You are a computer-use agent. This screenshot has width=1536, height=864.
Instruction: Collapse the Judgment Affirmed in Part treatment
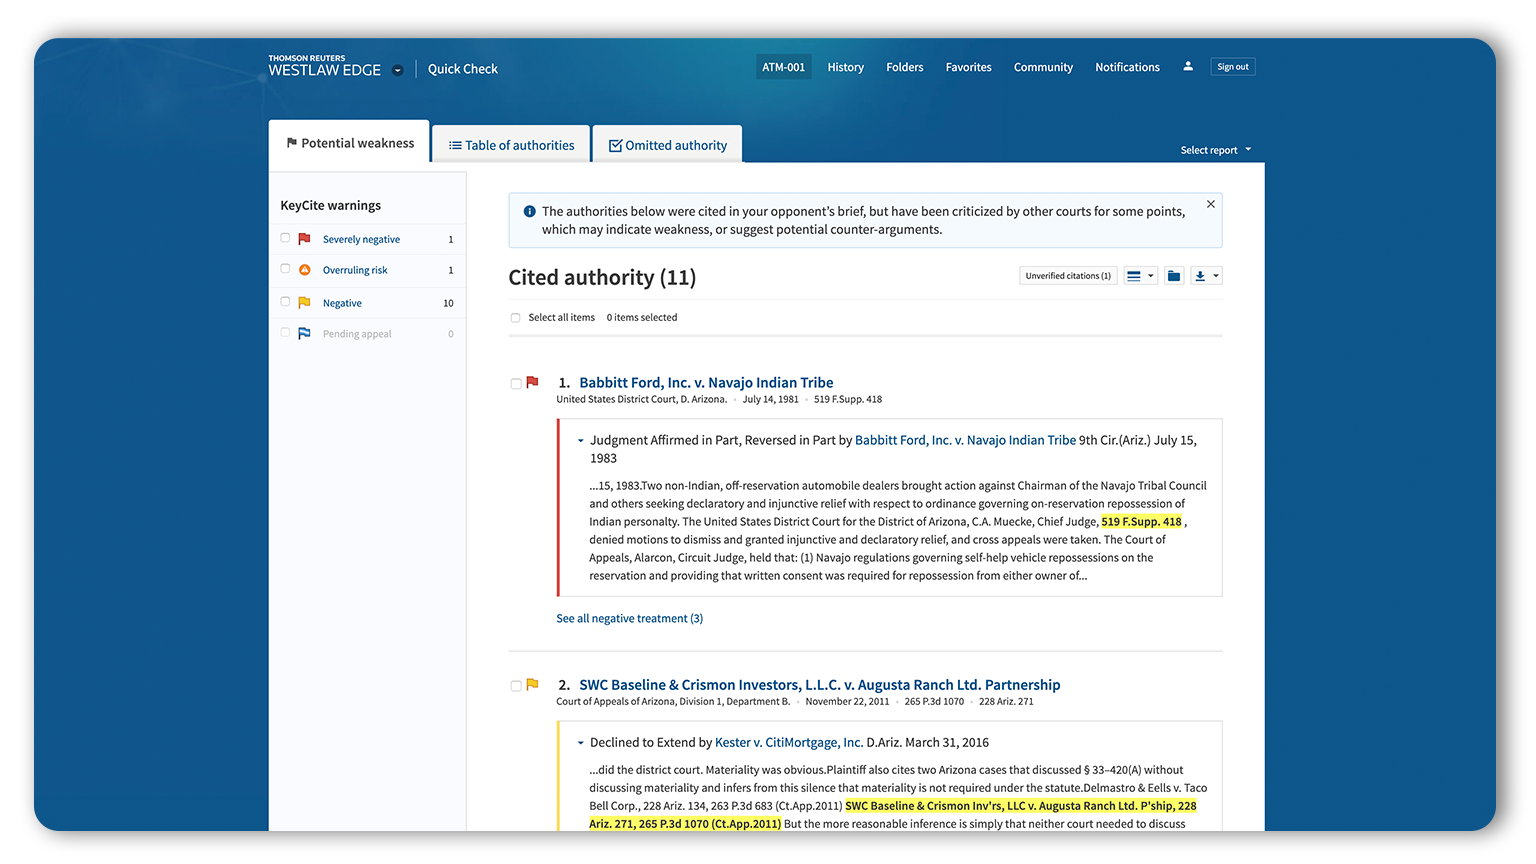(x=580, y=441)
